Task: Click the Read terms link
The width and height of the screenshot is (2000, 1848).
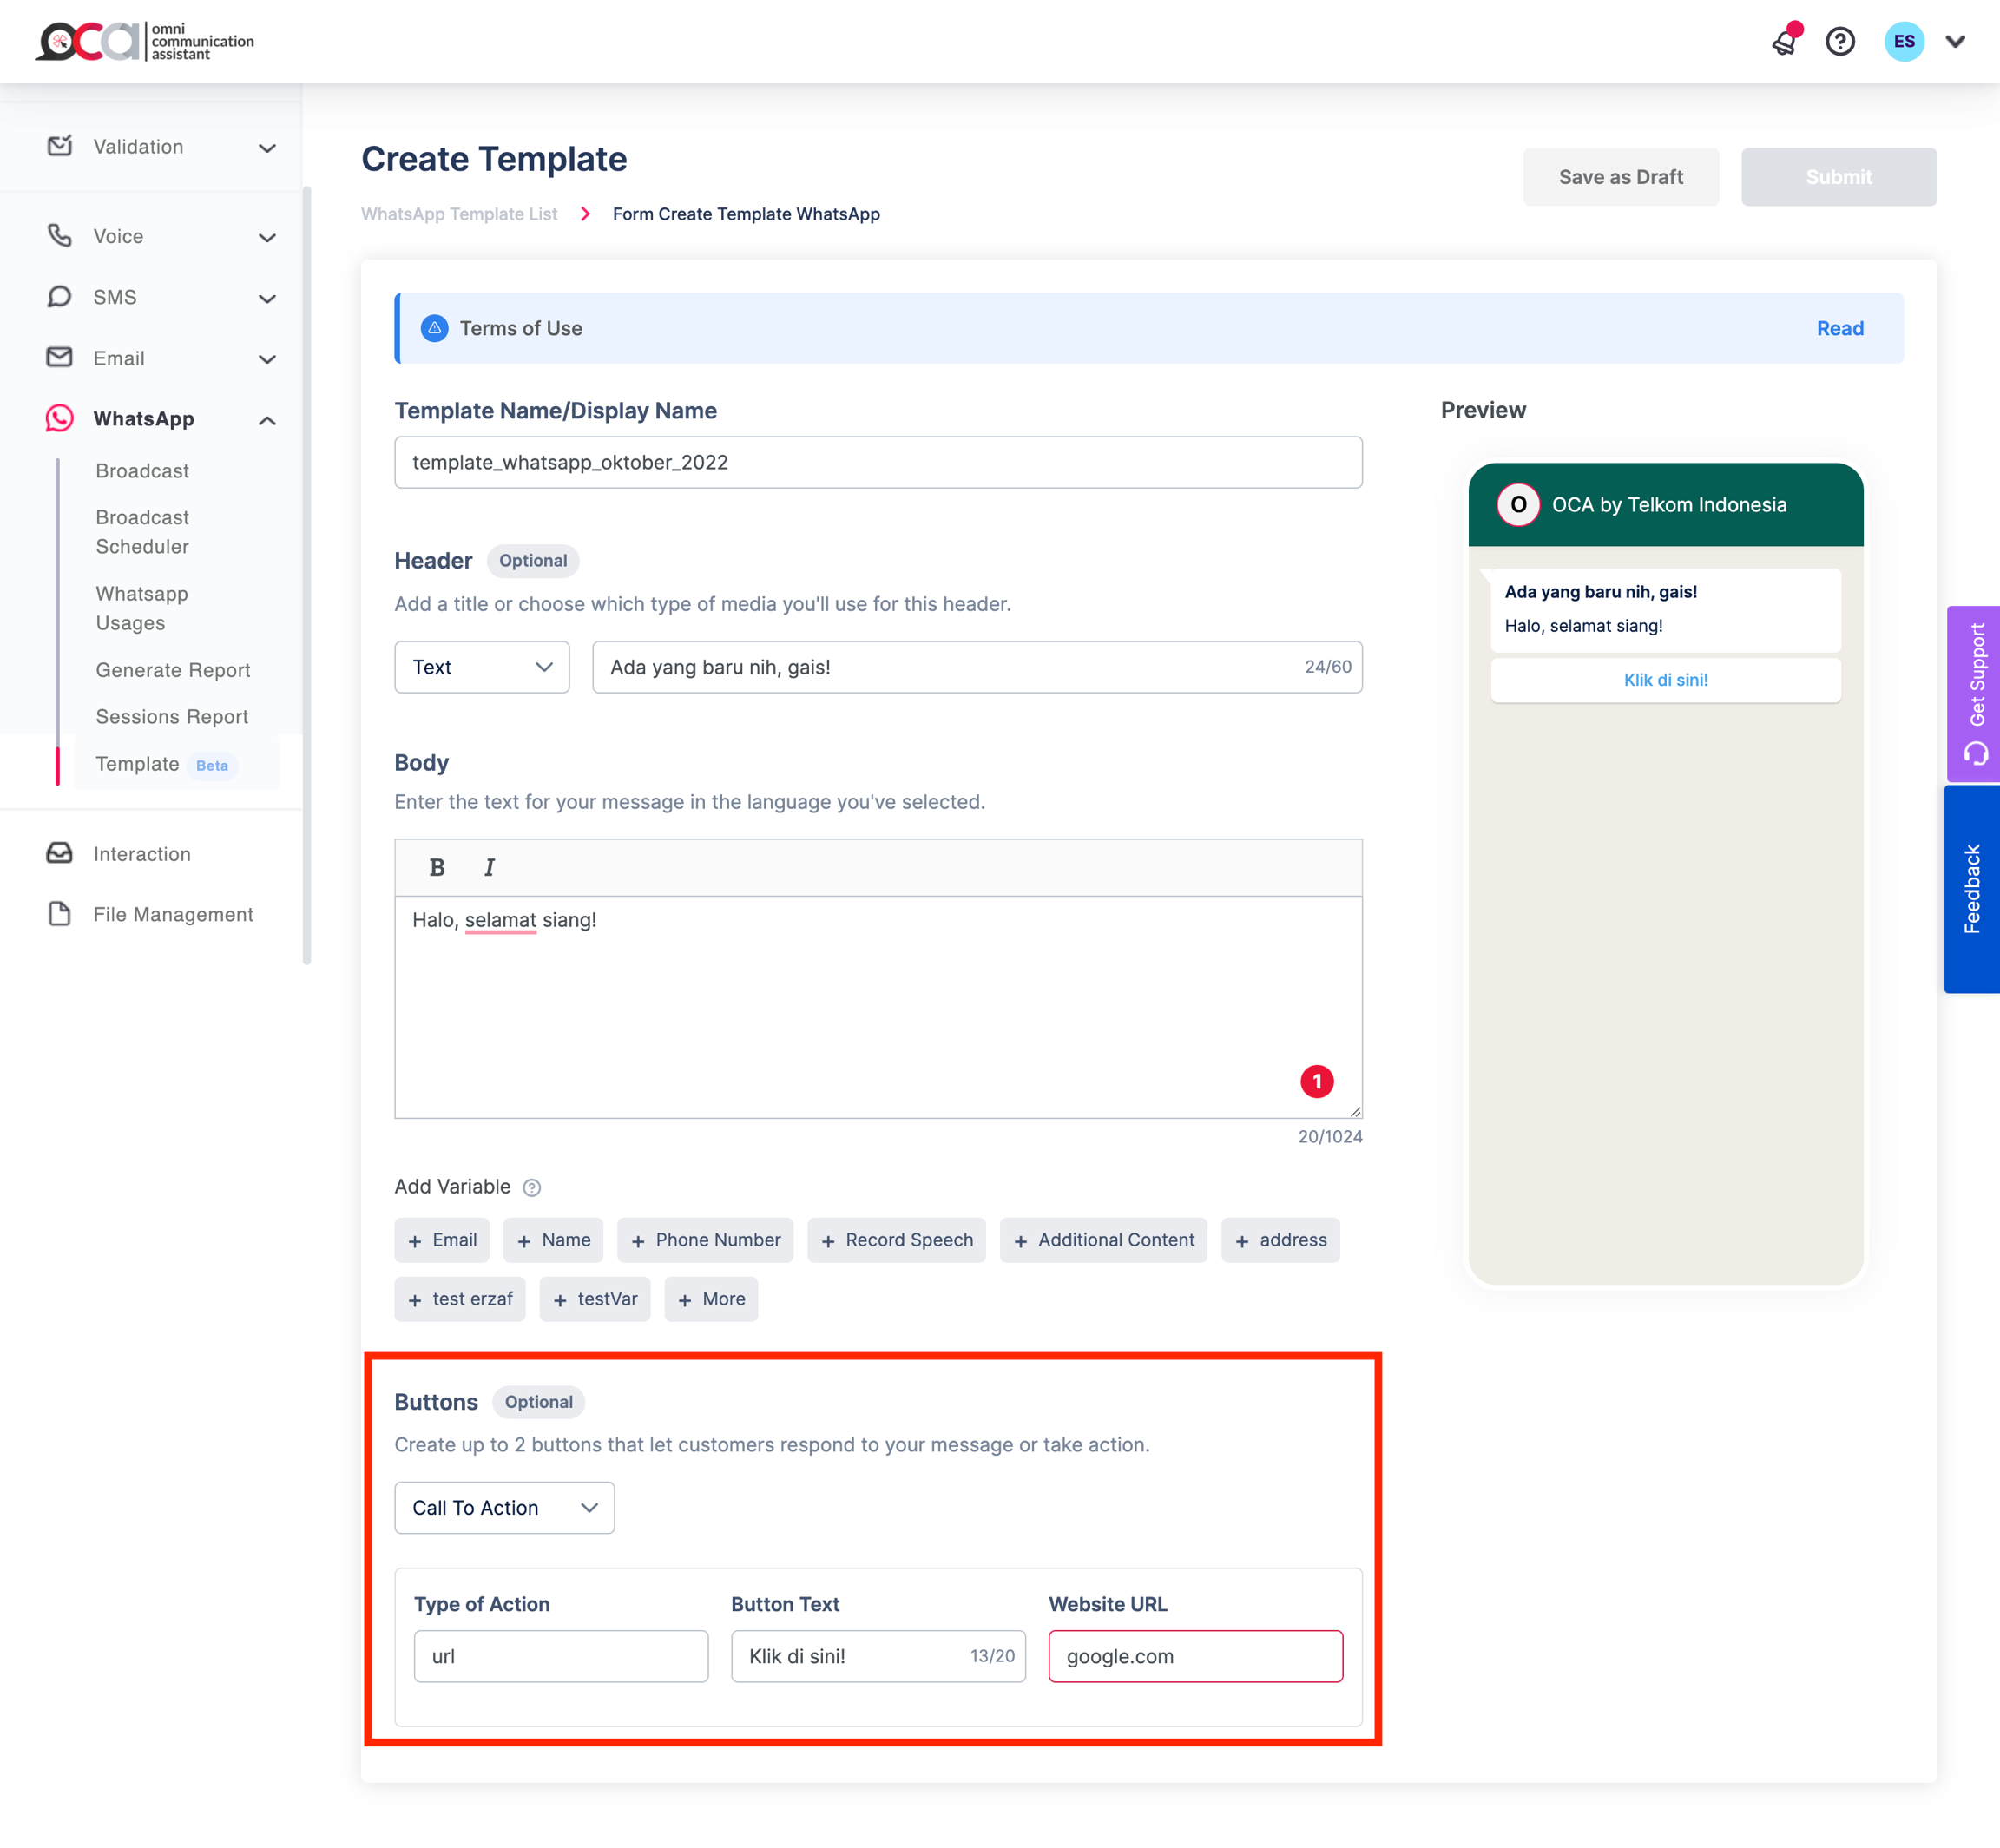Action: 1840,329
